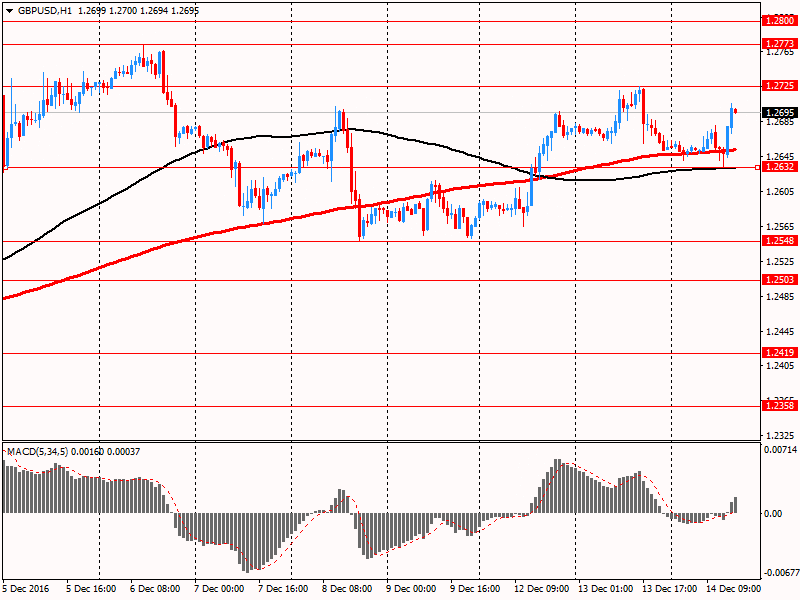Viewport: 800px width, 600px height.
Task: Click the 13 Dec 01:00 time label
Action: (605, 589)
